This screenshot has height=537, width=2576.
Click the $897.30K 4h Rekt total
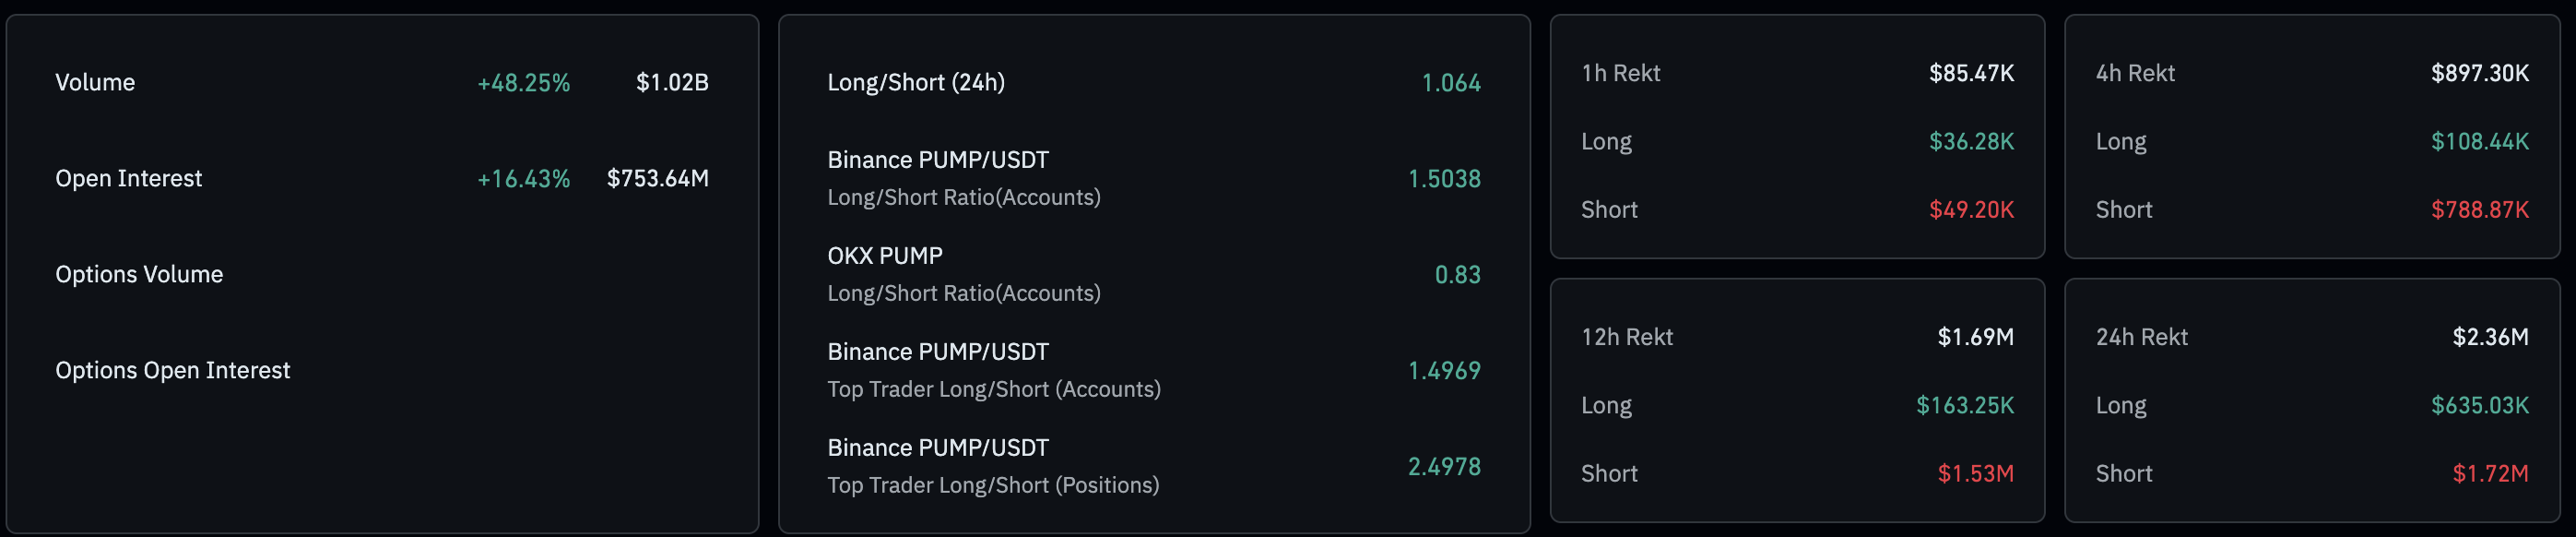tap(2479, 73)
